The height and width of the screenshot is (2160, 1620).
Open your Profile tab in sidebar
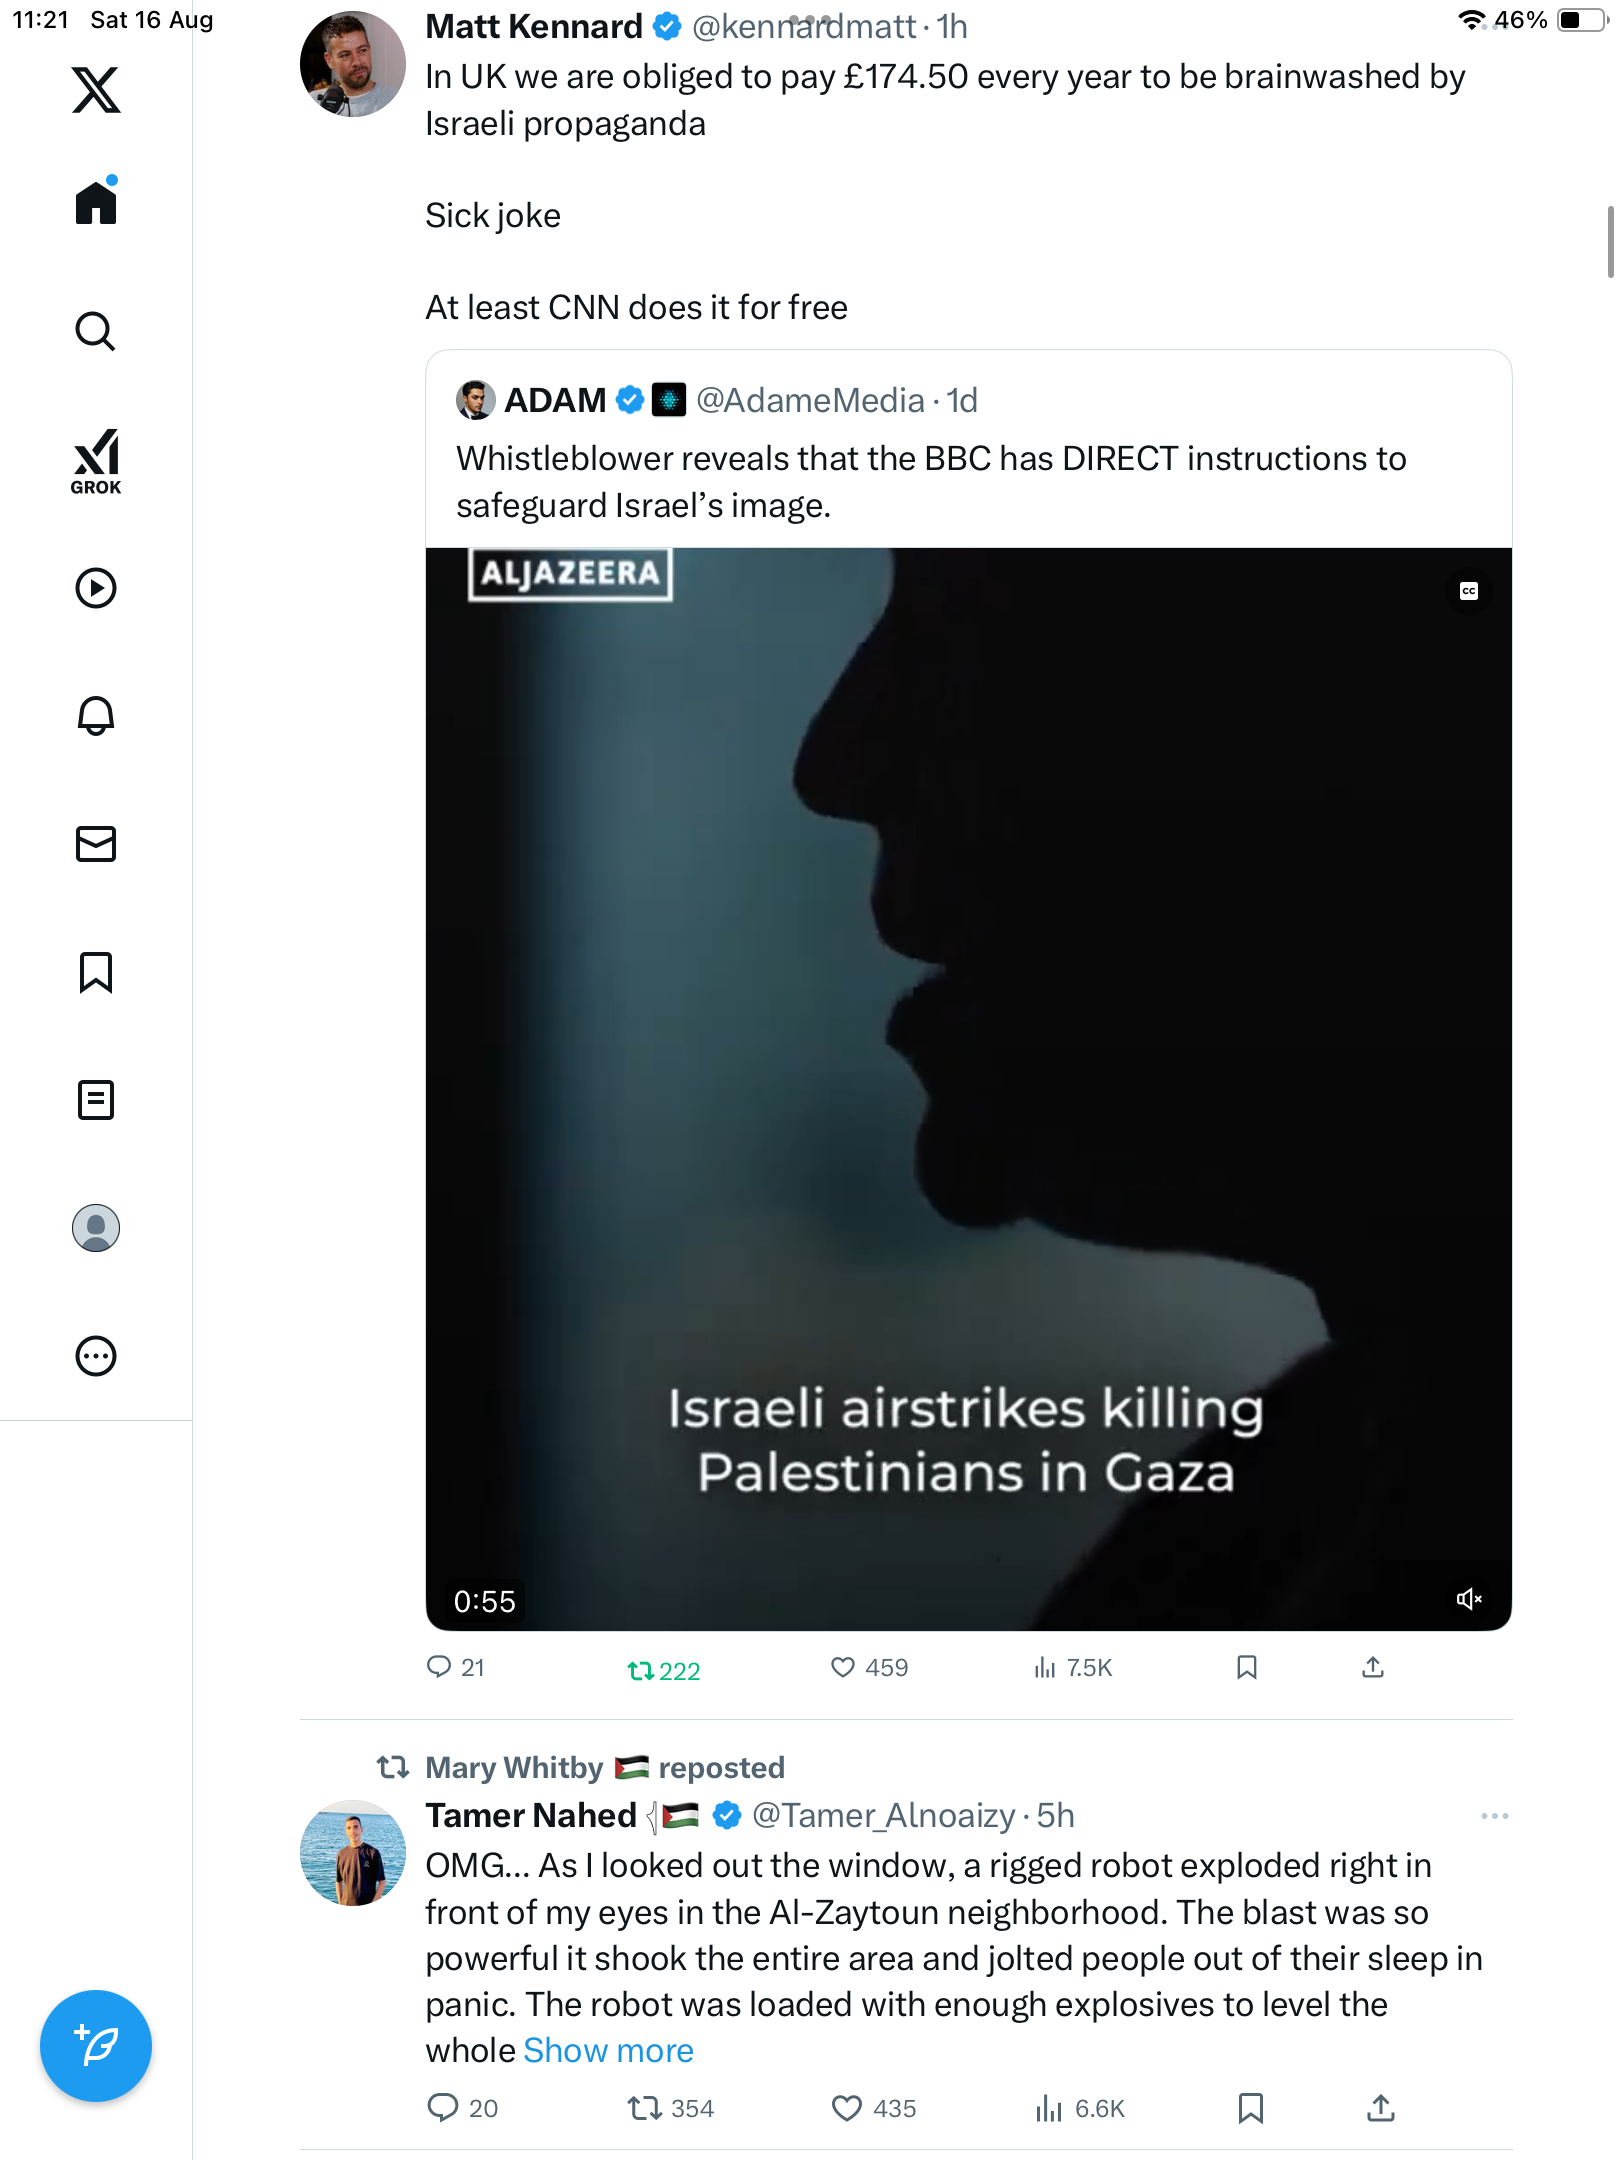96,1228
